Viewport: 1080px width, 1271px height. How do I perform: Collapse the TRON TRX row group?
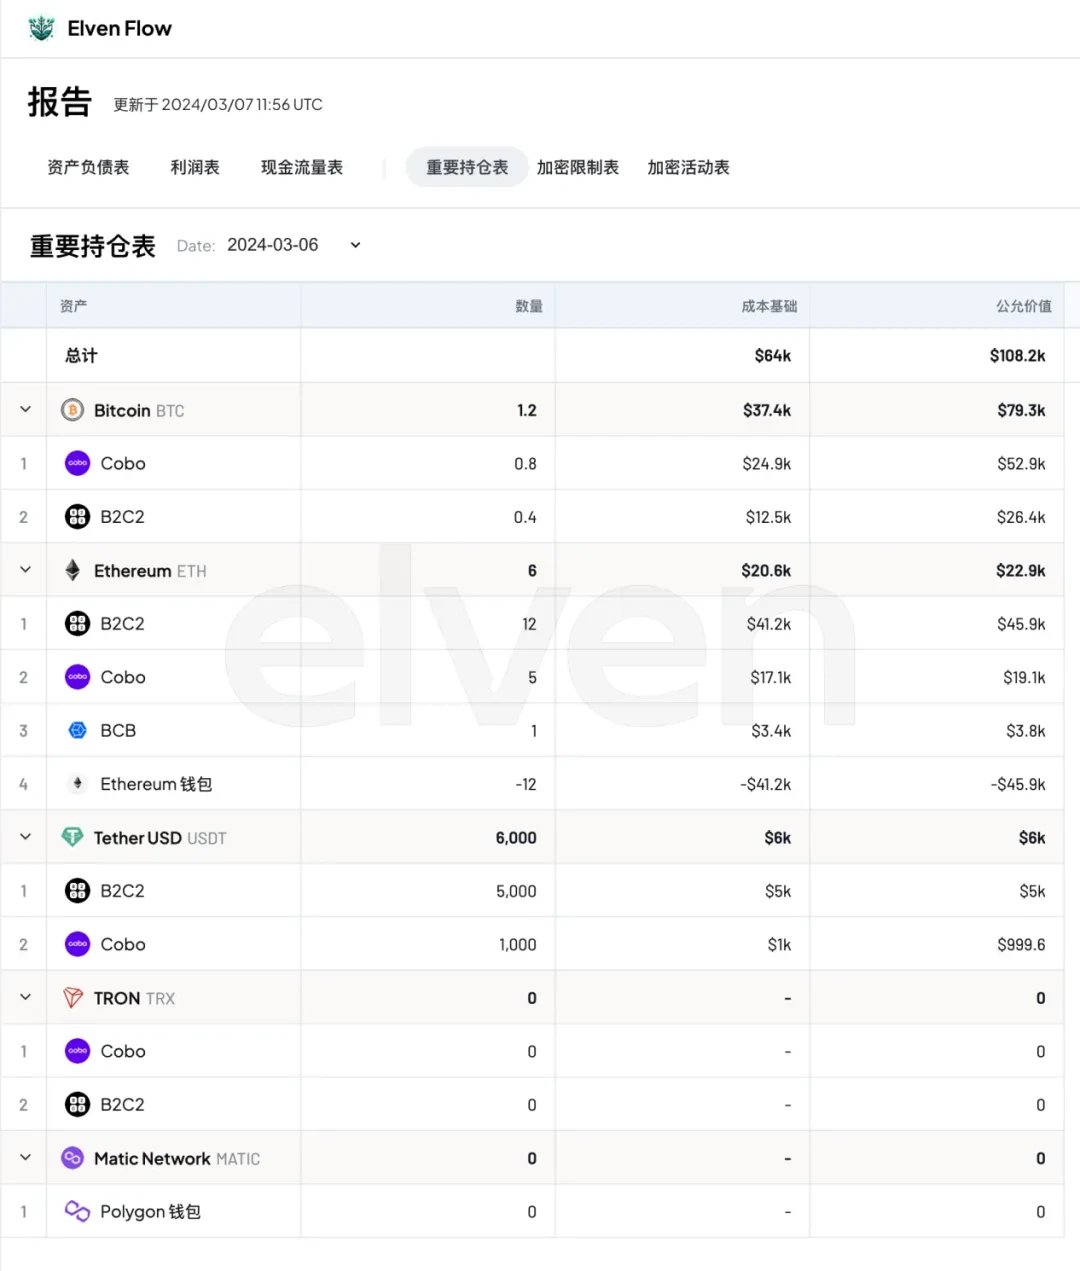(25, 997)
